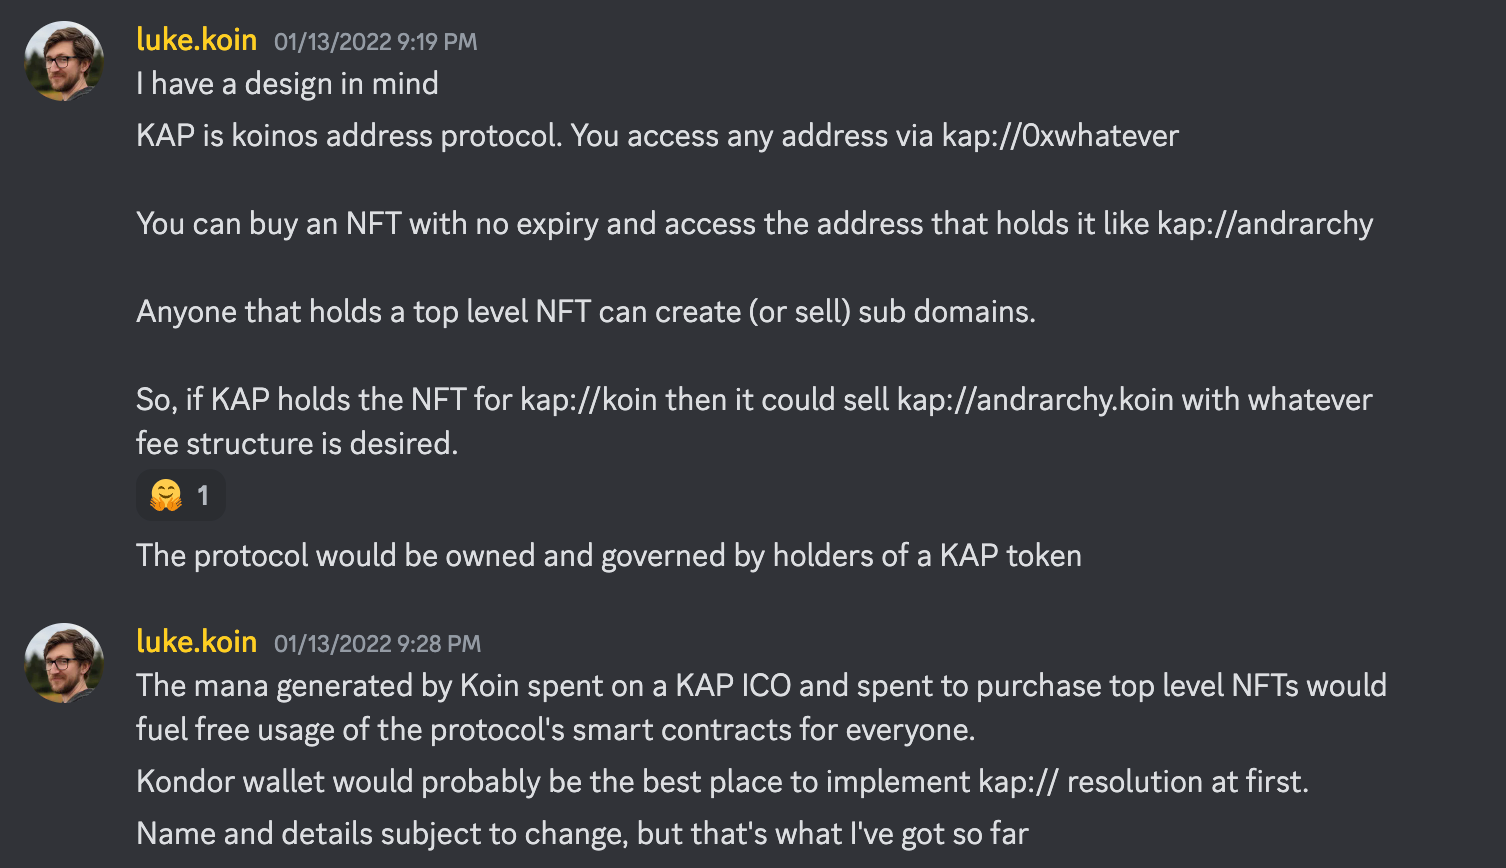Viewport: 1506px width, 868px height.
Task: Open luke.koin's profile from the 9:28 PM username
Action: [196, 642]
